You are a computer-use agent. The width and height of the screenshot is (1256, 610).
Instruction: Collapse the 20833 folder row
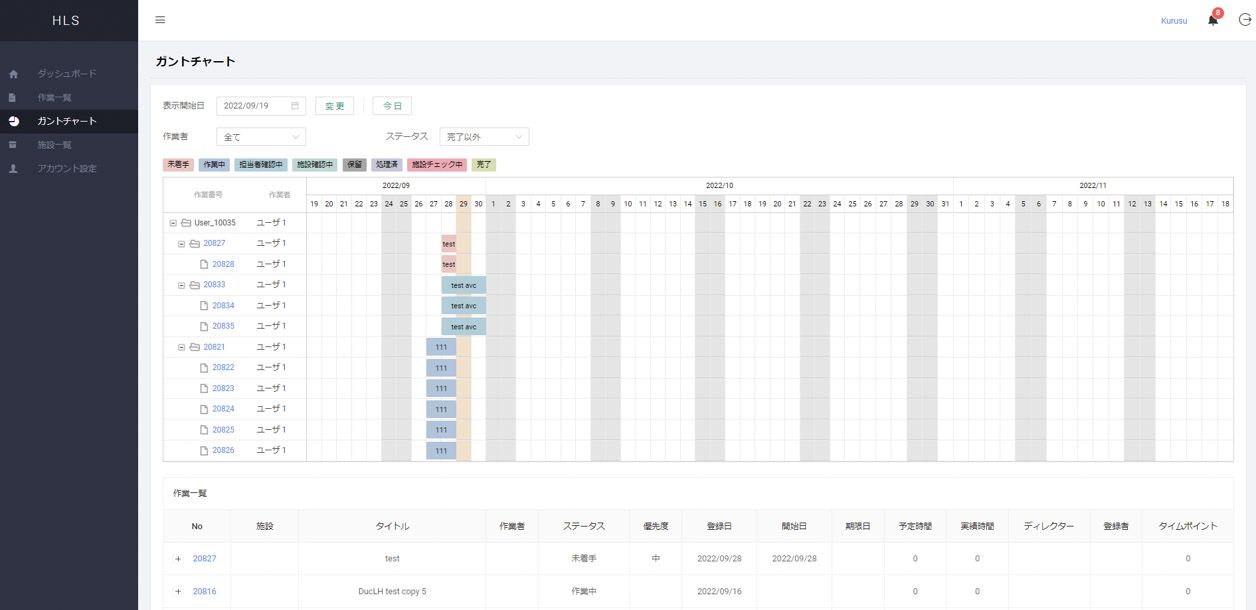pyautogui.click(x=182, y=285)
